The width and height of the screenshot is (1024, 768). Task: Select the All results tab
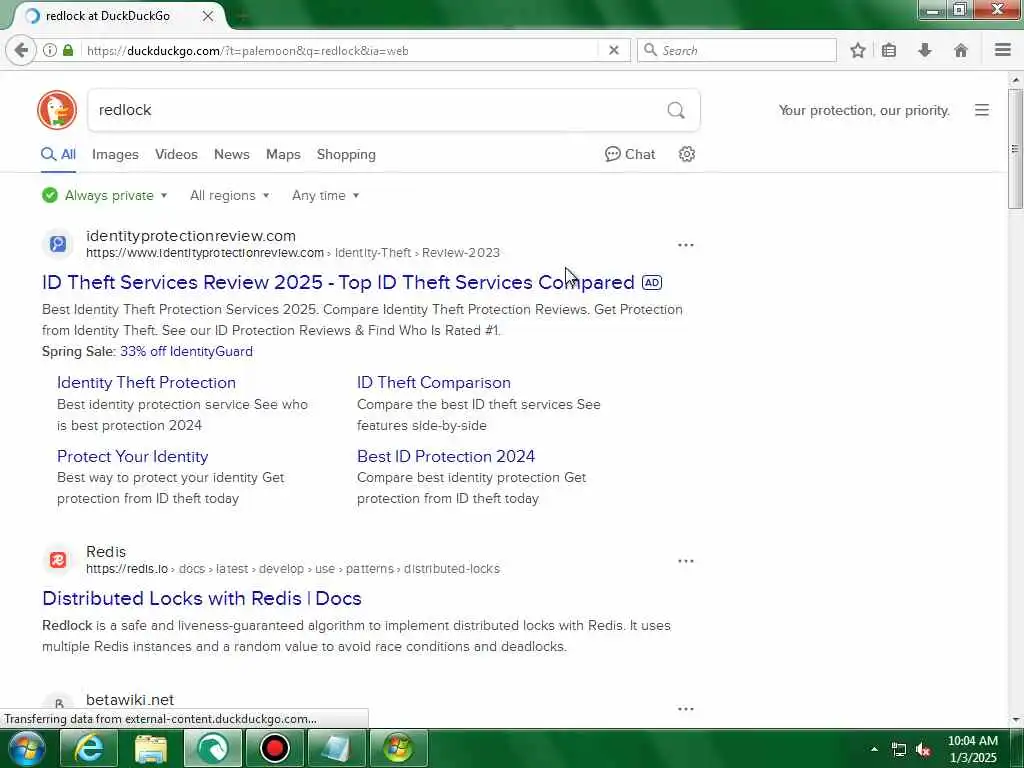click(58, 154)
